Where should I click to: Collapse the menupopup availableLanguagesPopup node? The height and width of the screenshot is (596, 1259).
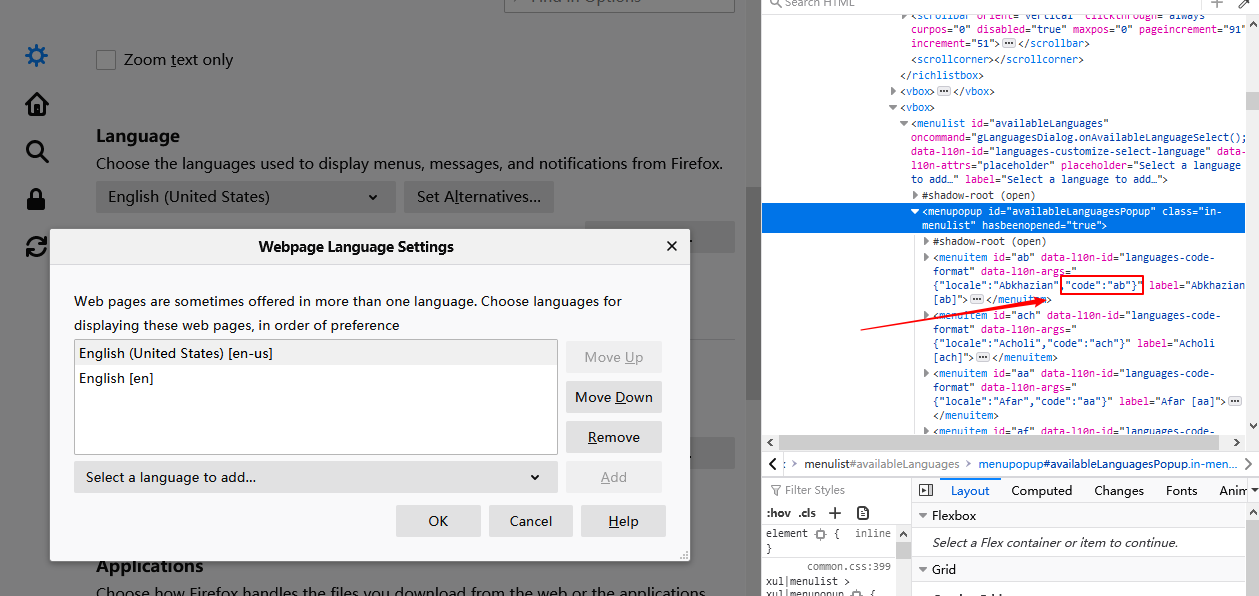click(915, 211)
